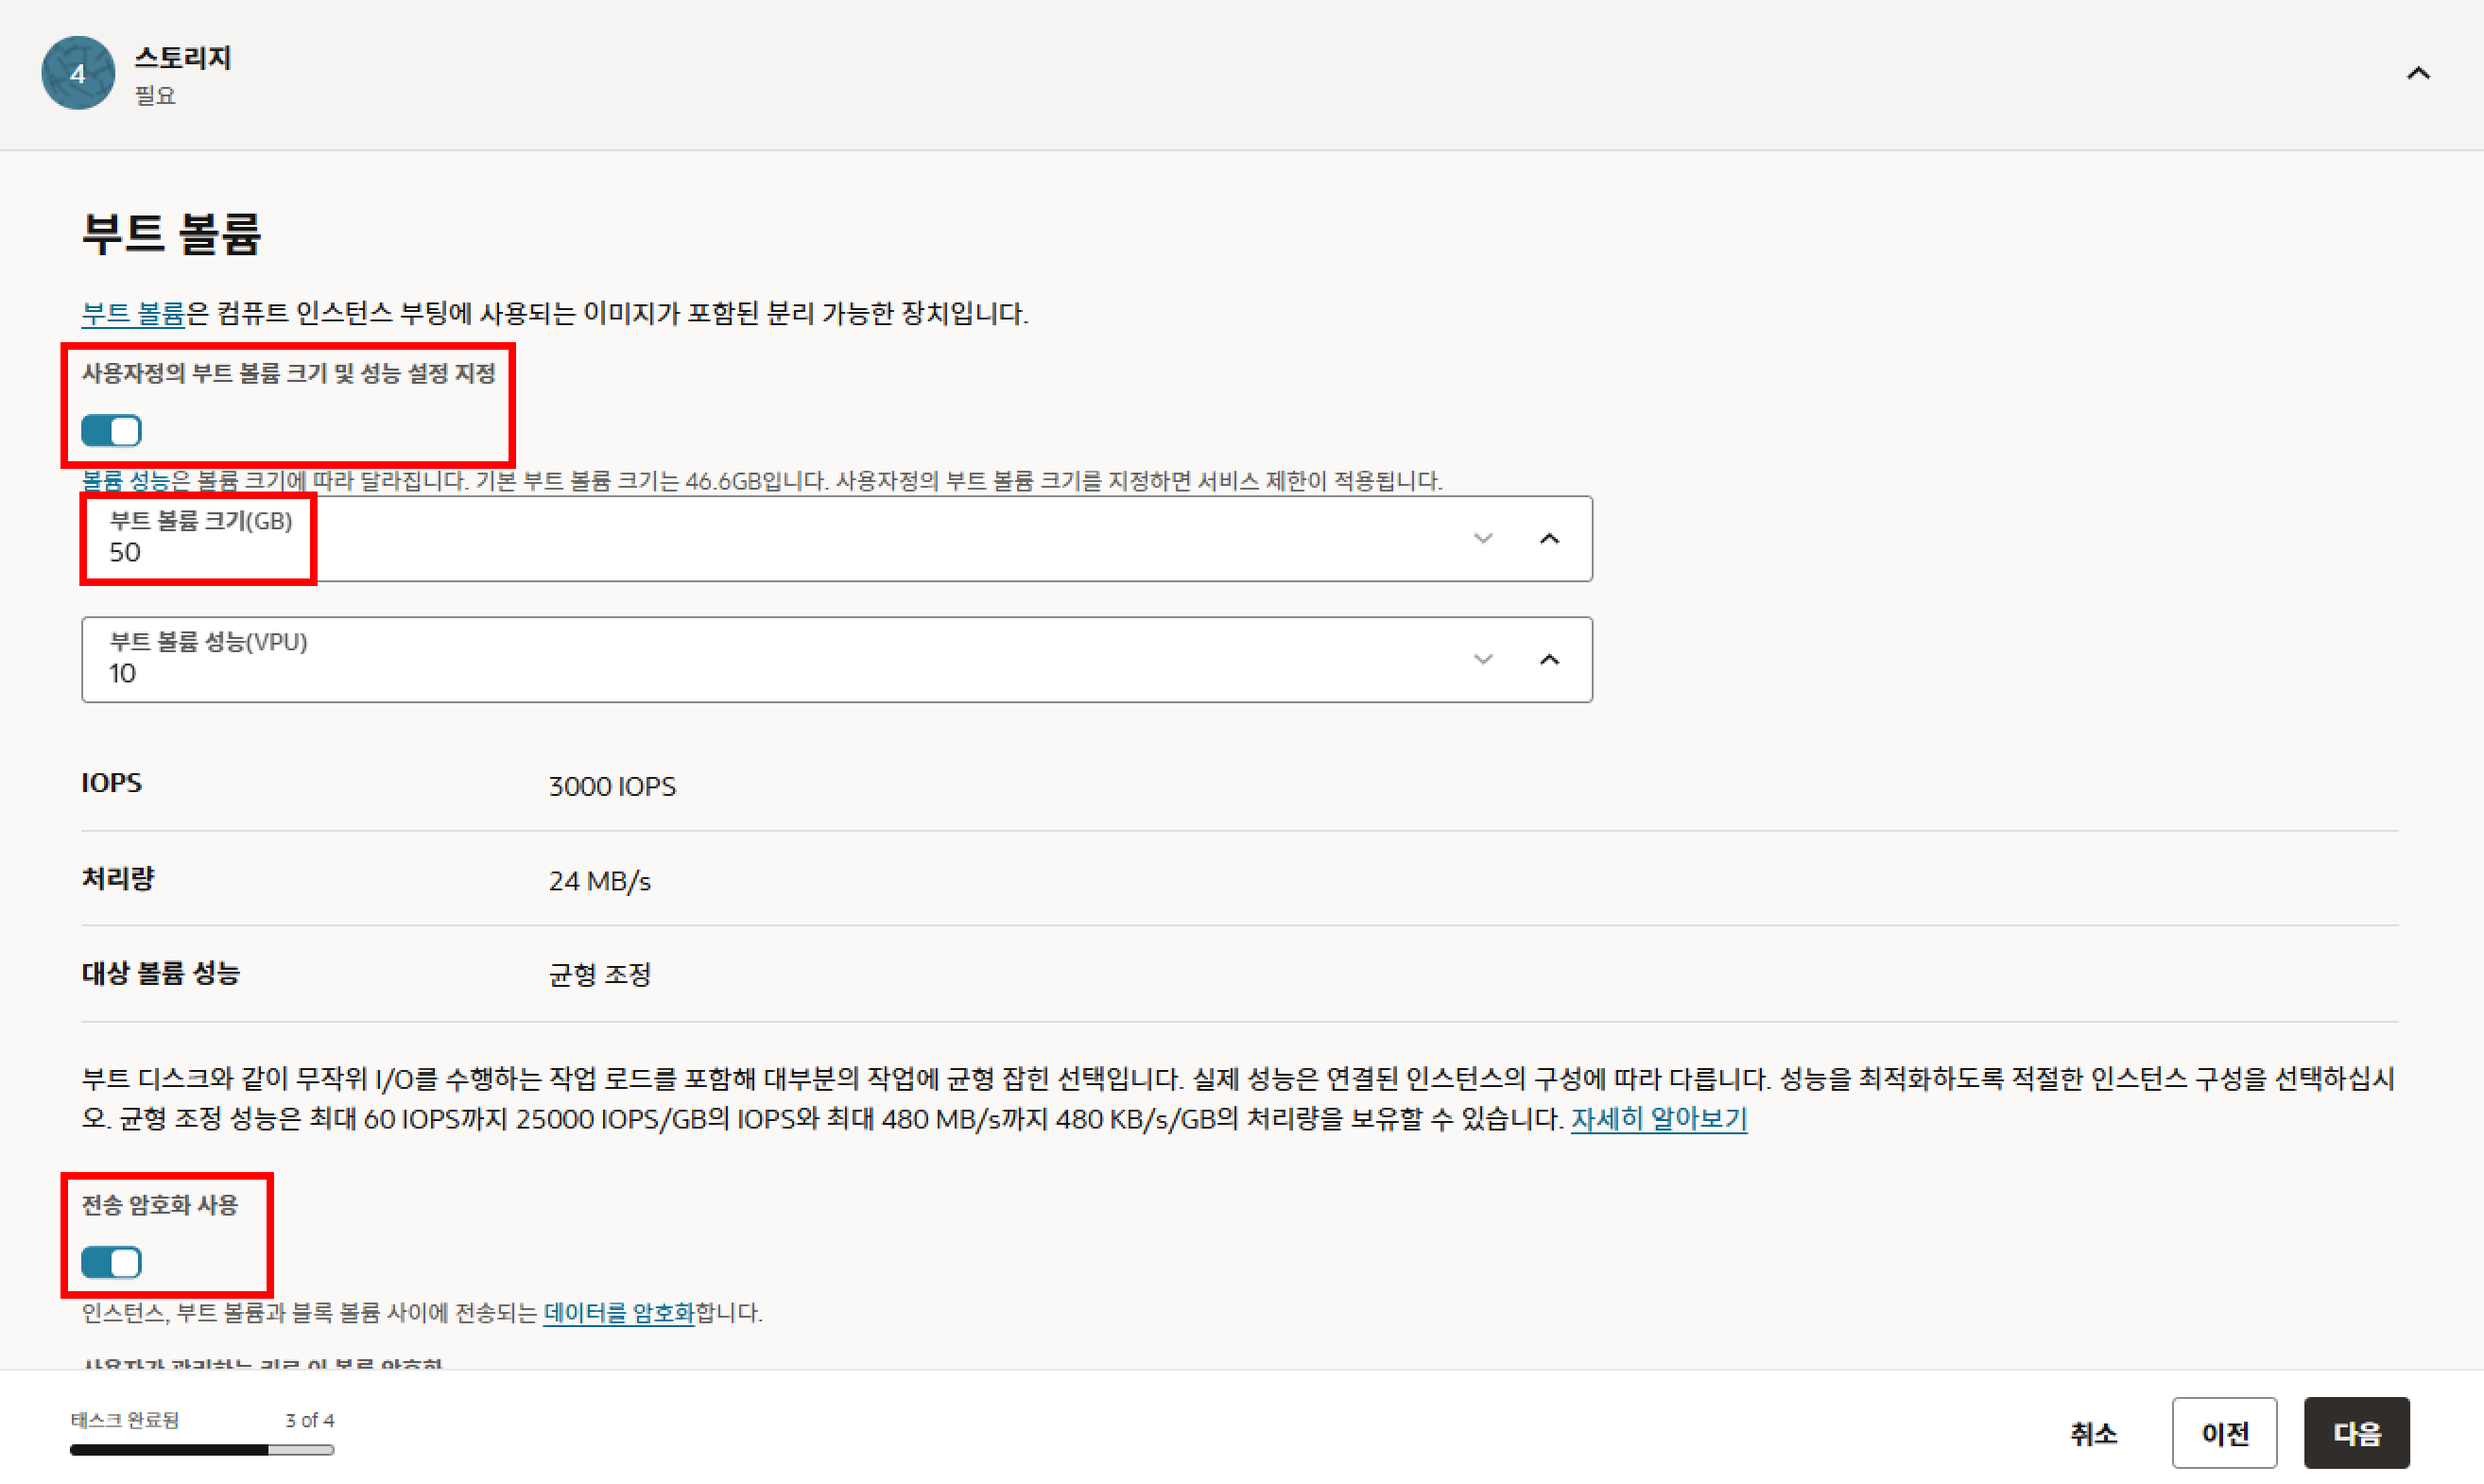Click the 스토리지 section header title
The width and height of the screenshot is (2484, 1484).
click(182, 58)
